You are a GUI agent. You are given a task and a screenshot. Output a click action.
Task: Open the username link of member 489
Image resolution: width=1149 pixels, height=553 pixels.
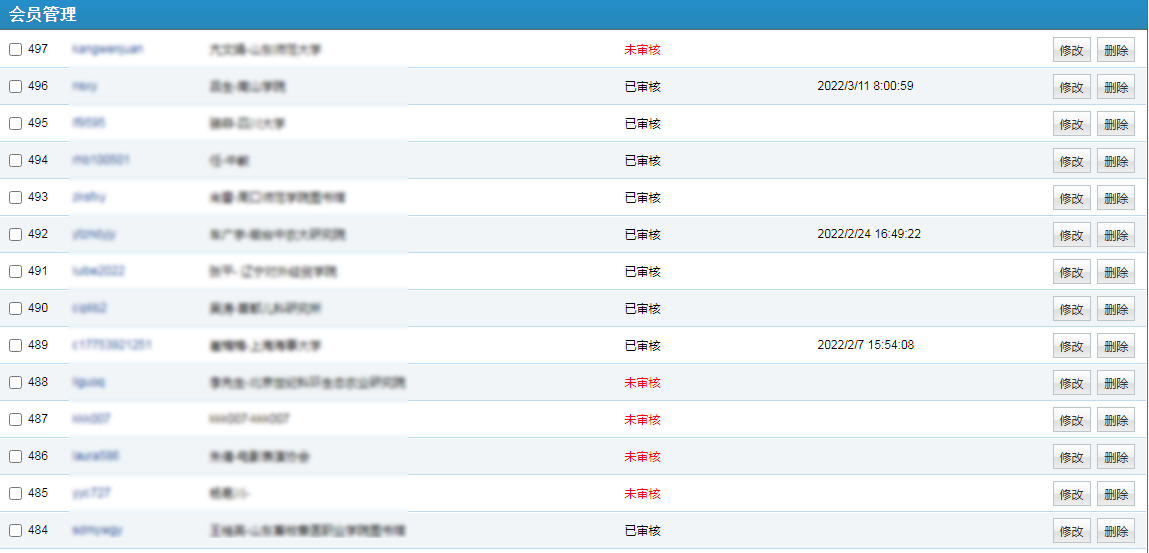tap(112, 345)
